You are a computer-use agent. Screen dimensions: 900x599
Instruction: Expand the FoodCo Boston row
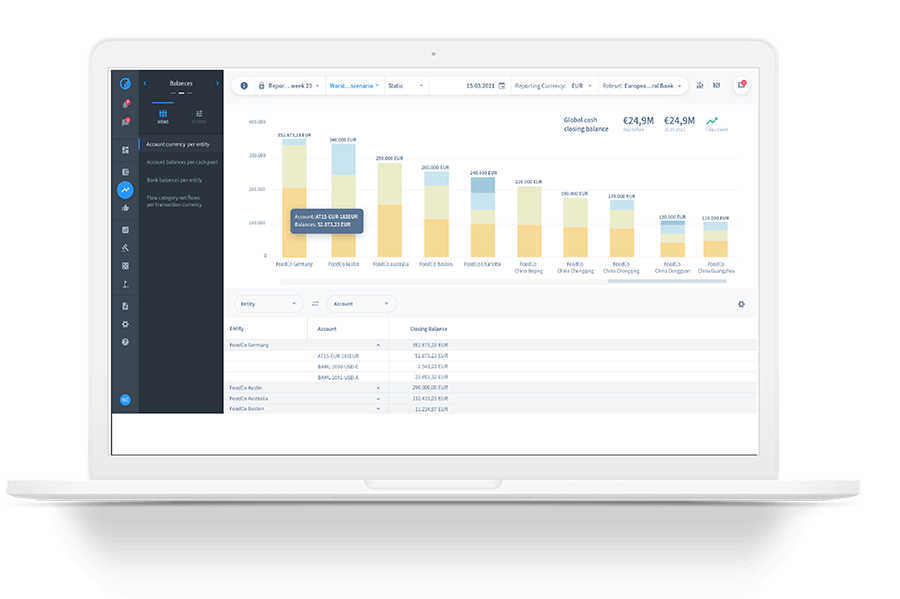coord(378,409)
